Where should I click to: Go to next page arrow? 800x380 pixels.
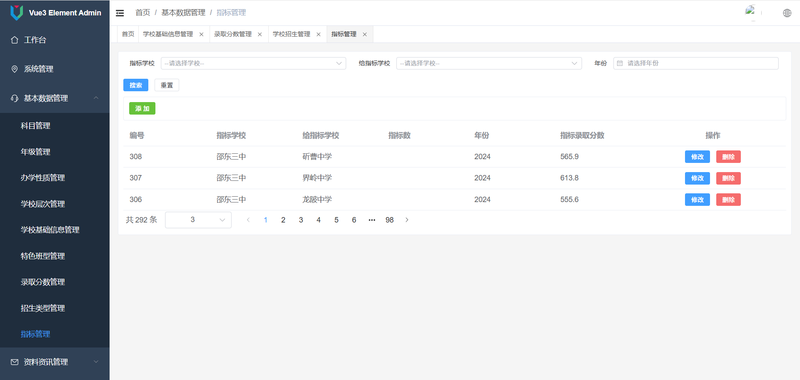pos(407,220)
